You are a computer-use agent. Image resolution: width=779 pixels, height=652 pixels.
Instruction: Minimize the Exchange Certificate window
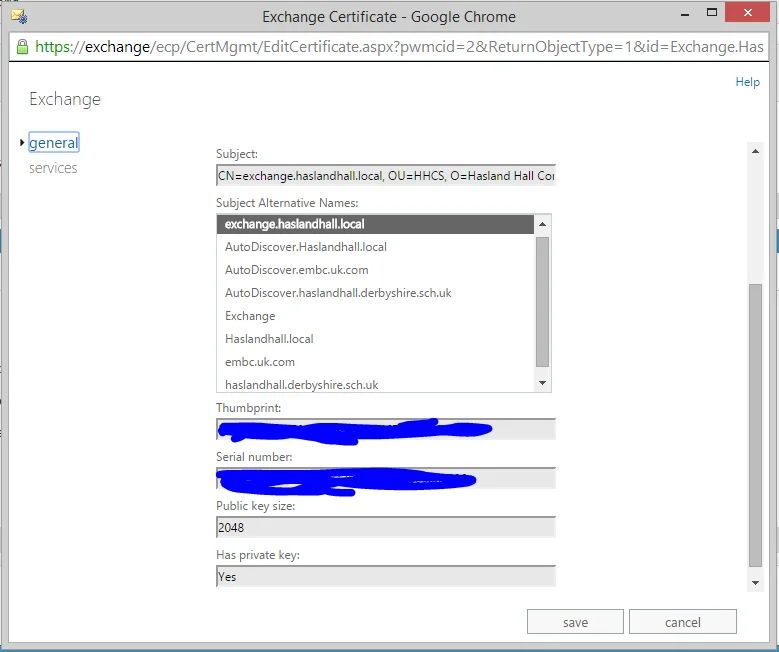click(x=685, y=15)
